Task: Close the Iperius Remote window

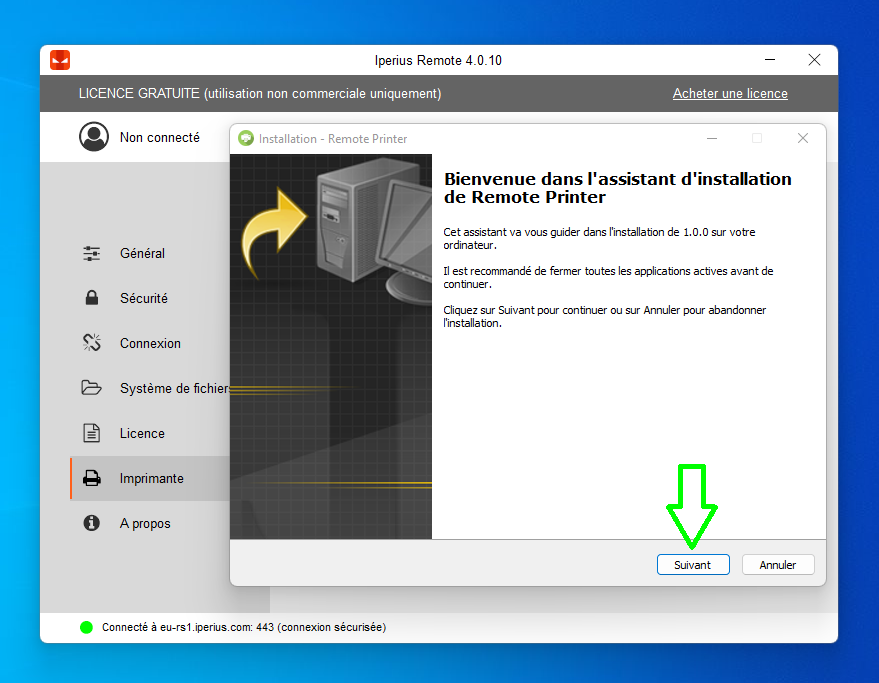Action: [815, 60]
